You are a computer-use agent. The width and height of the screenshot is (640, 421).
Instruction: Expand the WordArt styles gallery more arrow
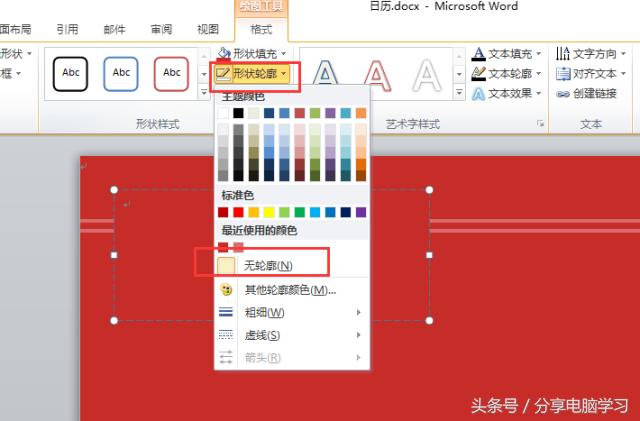coord(459,92)
